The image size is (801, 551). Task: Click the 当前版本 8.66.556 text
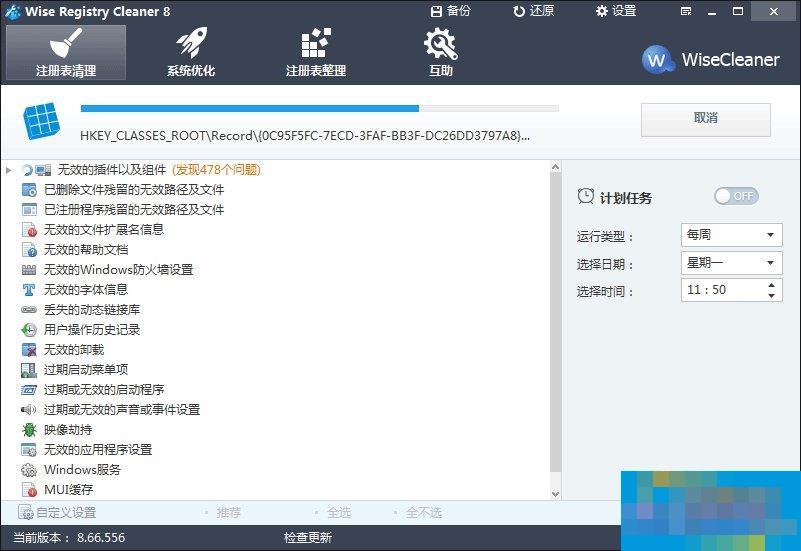tap(69, 538)
